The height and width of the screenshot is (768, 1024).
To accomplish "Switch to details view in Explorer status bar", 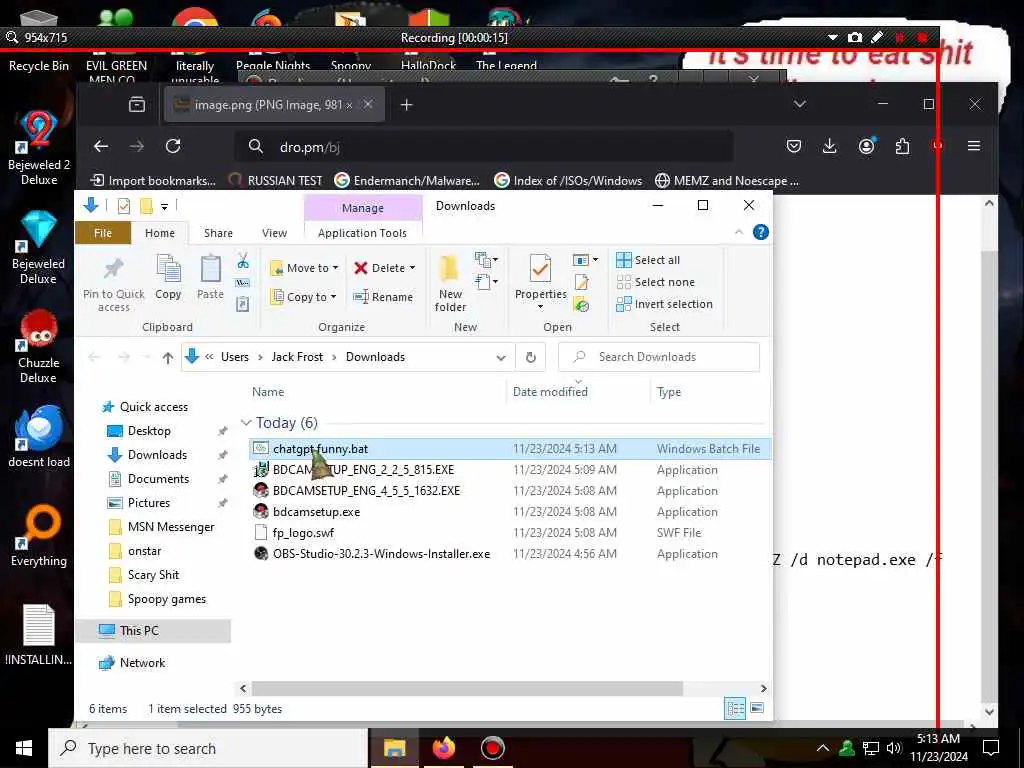I will pos(735,708).
